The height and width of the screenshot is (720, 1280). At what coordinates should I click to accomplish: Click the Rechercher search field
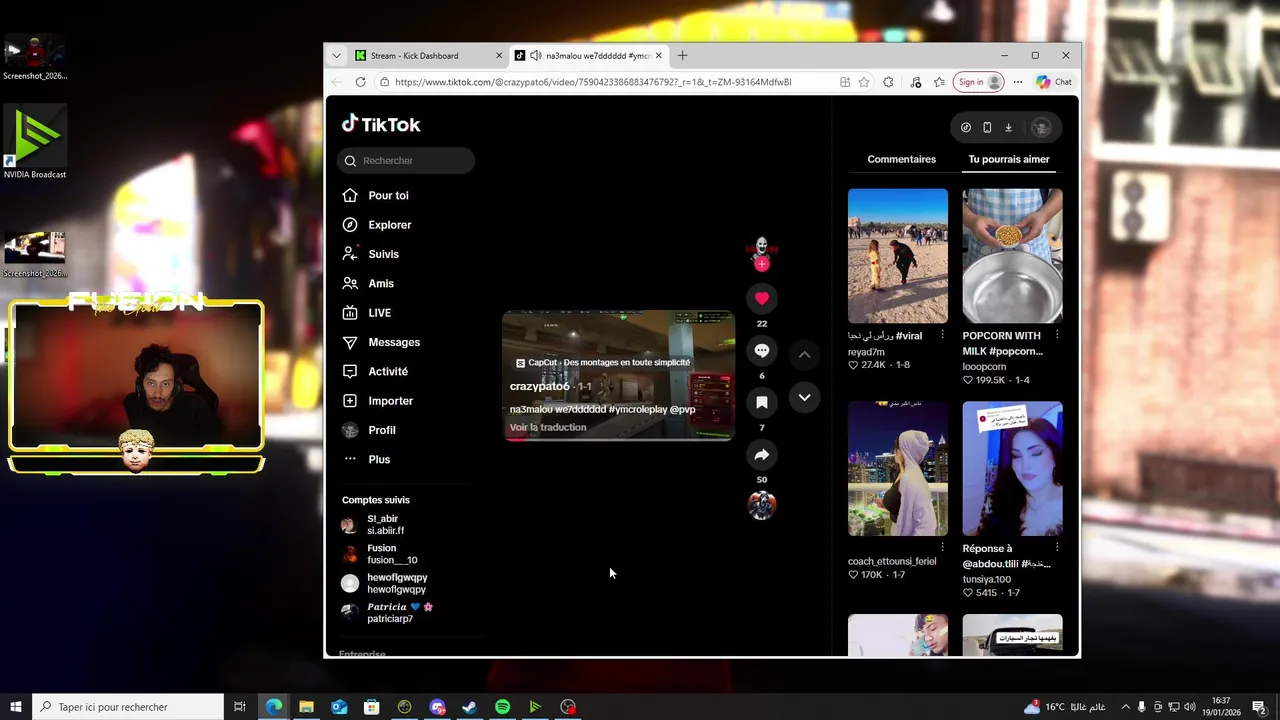click(x=406, y=160)
